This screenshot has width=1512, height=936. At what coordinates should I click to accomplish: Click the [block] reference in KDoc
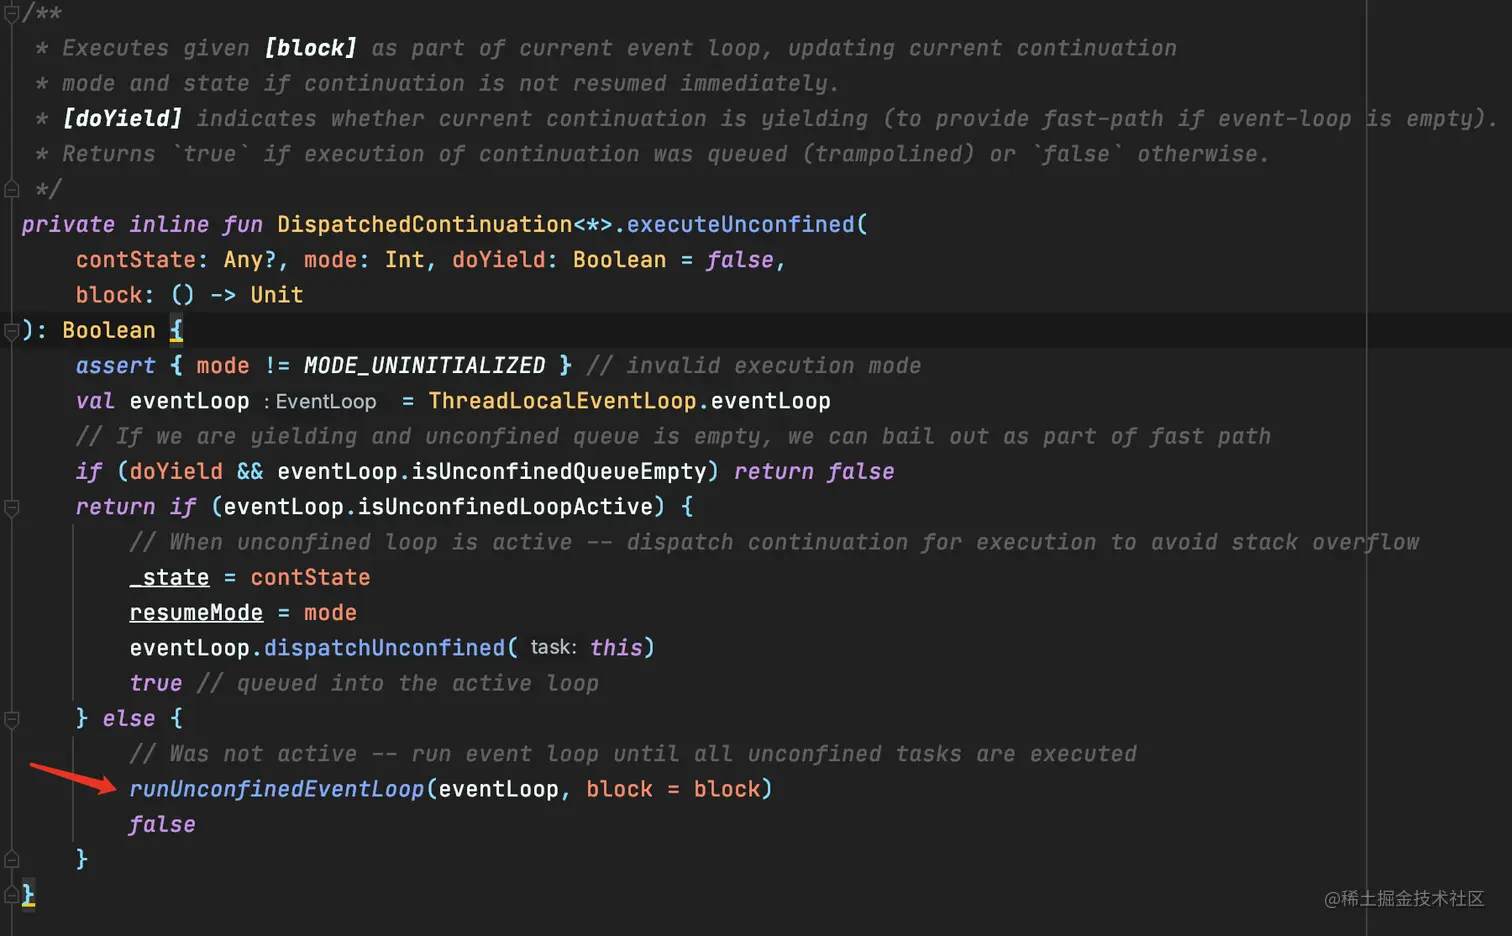tap(310, 48)
